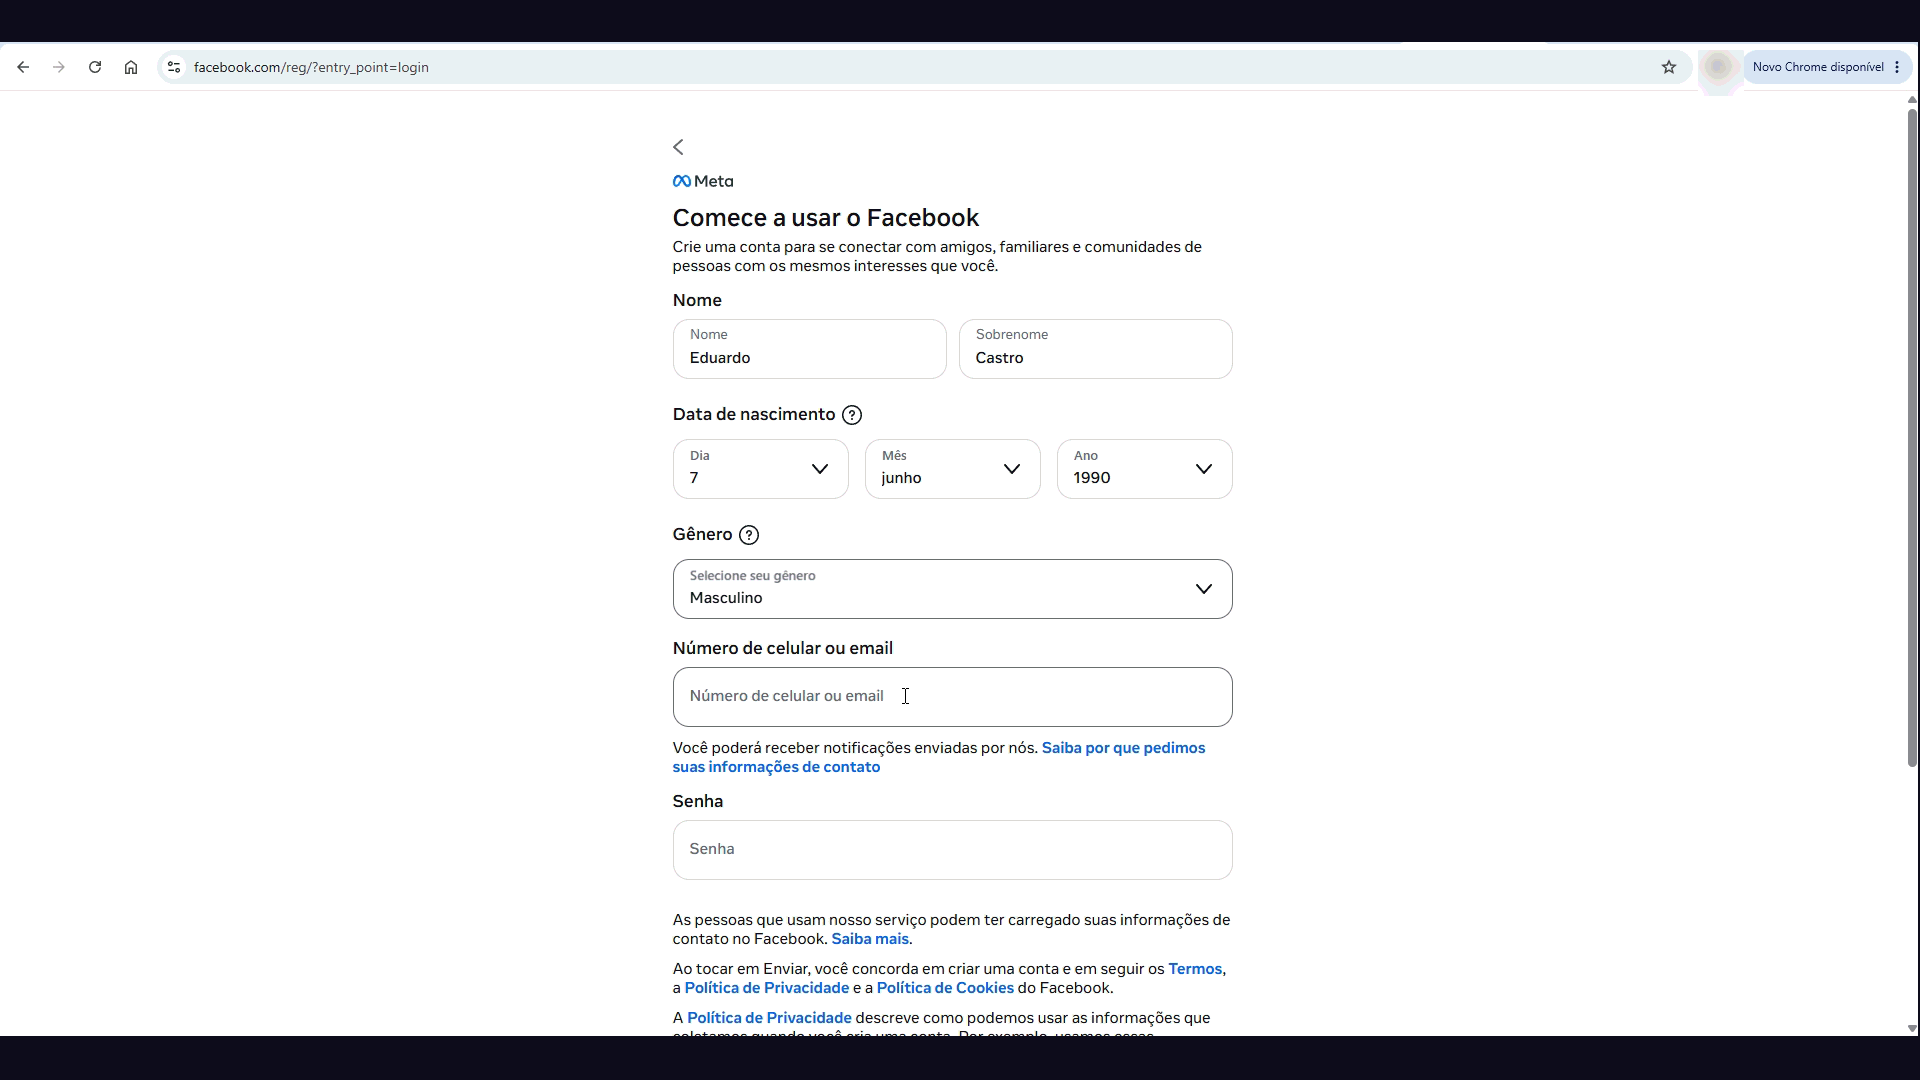Show help for Gênero
The image size is (1920, 1080).
click(749, 535)
